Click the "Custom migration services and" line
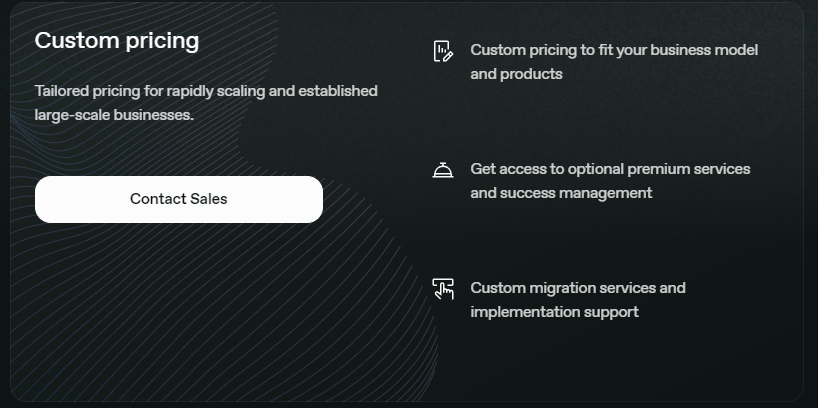818x408 pixels. tap(578, 288)
